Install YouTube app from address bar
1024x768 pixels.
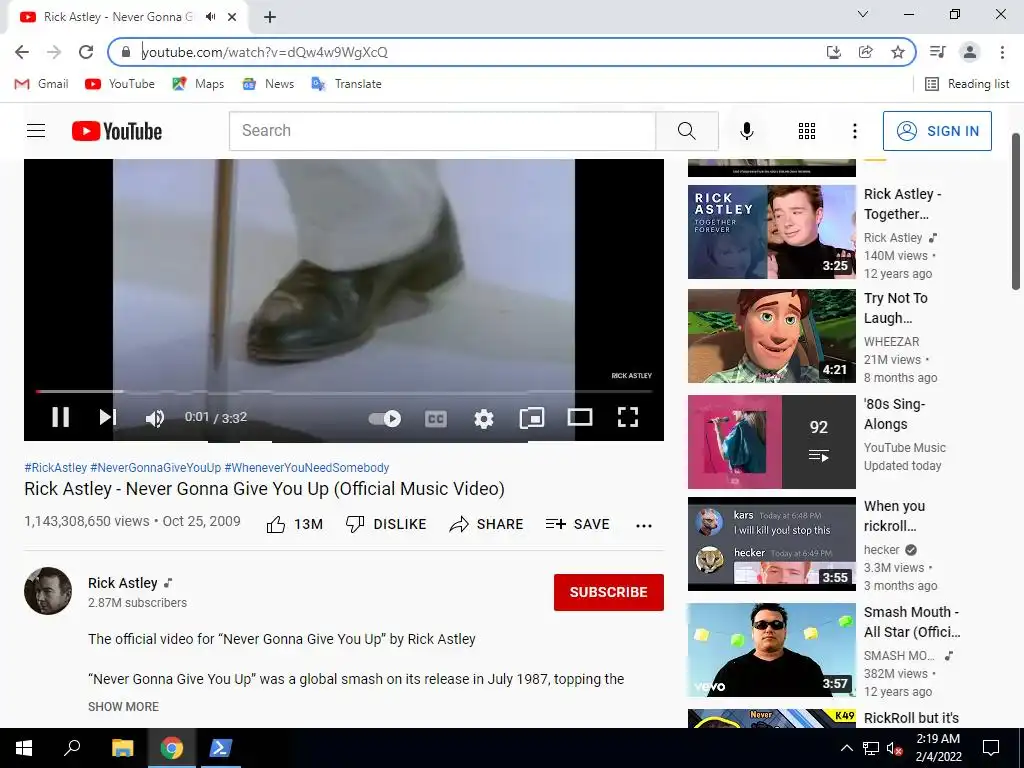point(833,52)
